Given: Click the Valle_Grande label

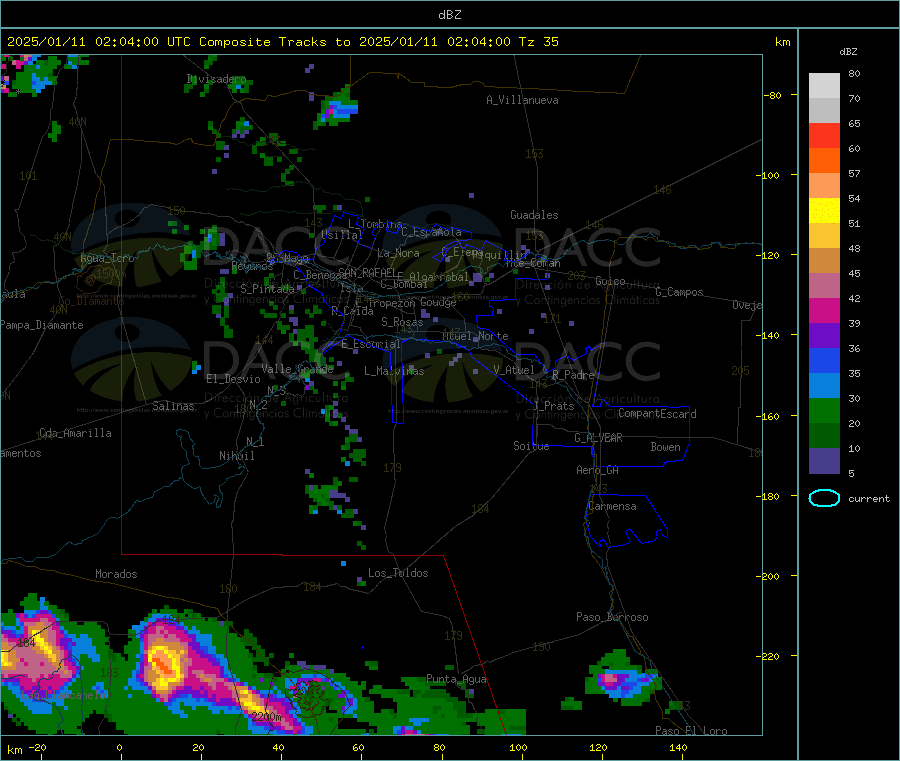Looking at the screenshot, I should click(x=297, y=369).
